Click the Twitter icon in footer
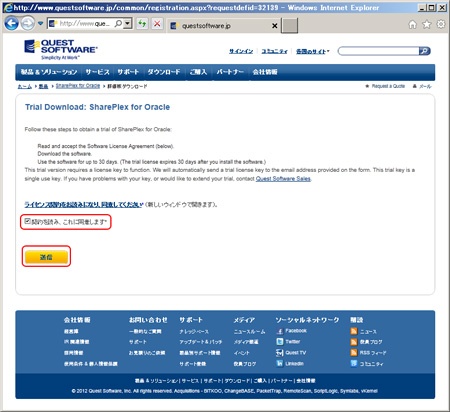Screen dimensions: 450x412 (x=279, y=342)
